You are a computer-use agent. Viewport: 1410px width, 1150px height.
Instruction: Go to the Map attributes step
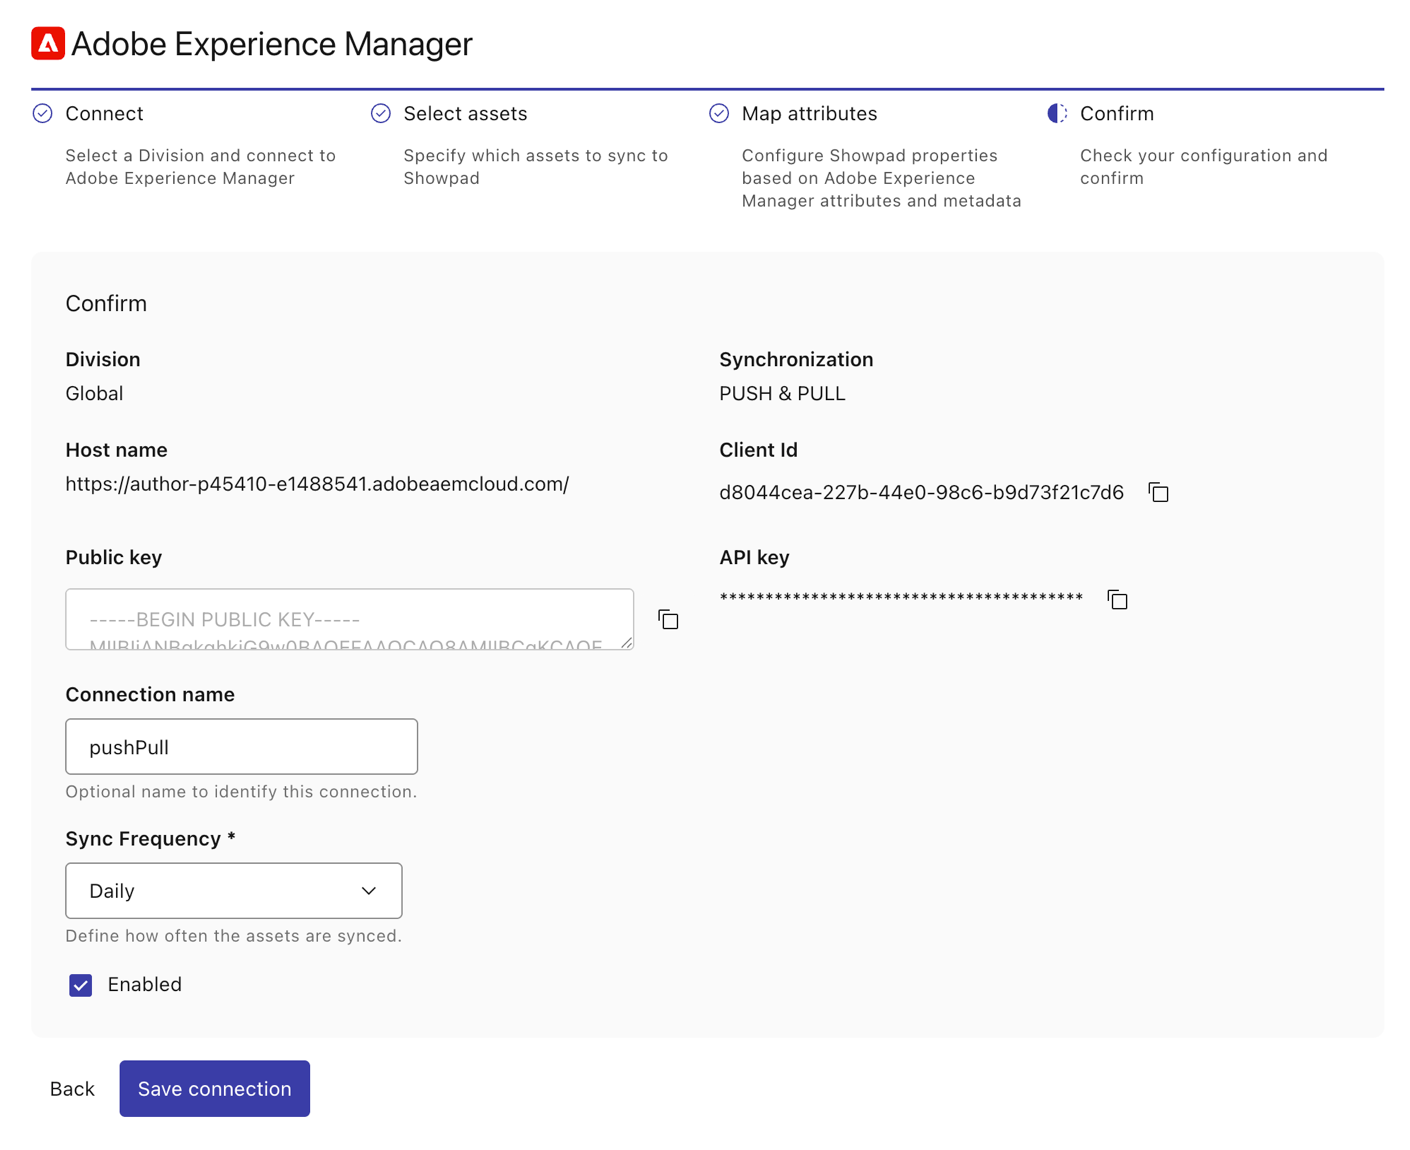(809, 114)
